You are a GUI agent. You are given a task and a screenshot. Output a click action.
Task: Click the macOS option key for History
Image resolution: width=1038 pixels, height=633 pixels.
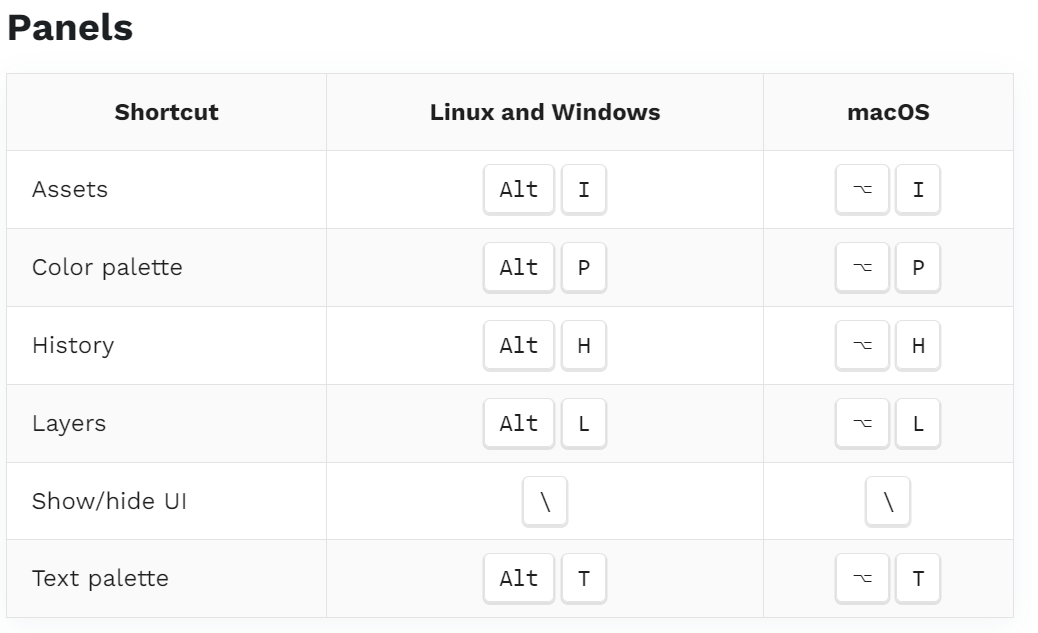point(862,346)
